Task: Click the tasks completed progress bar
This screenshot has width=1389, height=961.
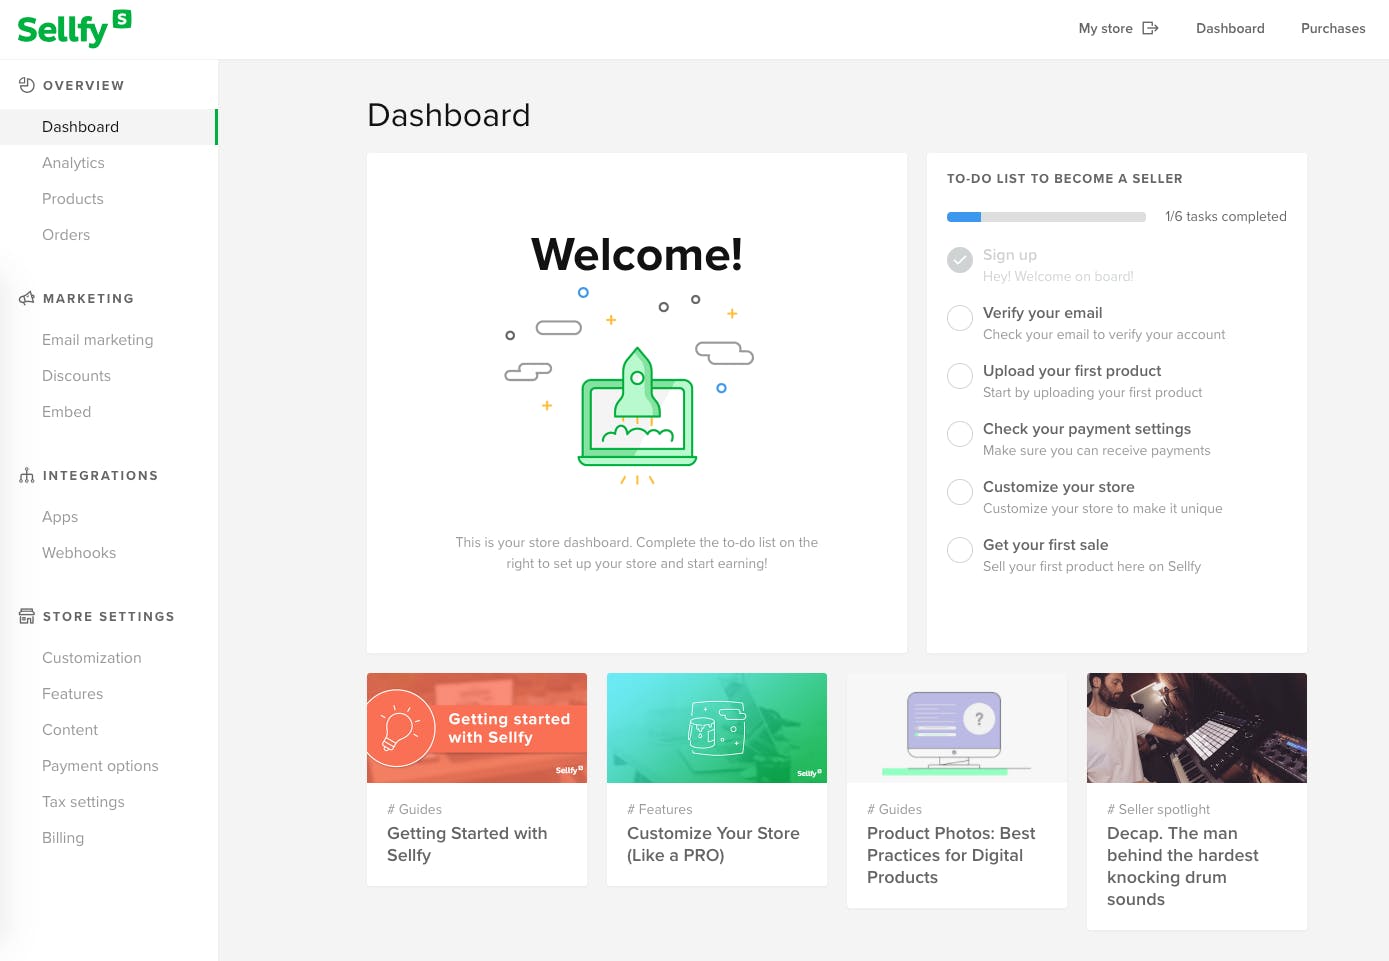Action: [x=1046, y=217]
